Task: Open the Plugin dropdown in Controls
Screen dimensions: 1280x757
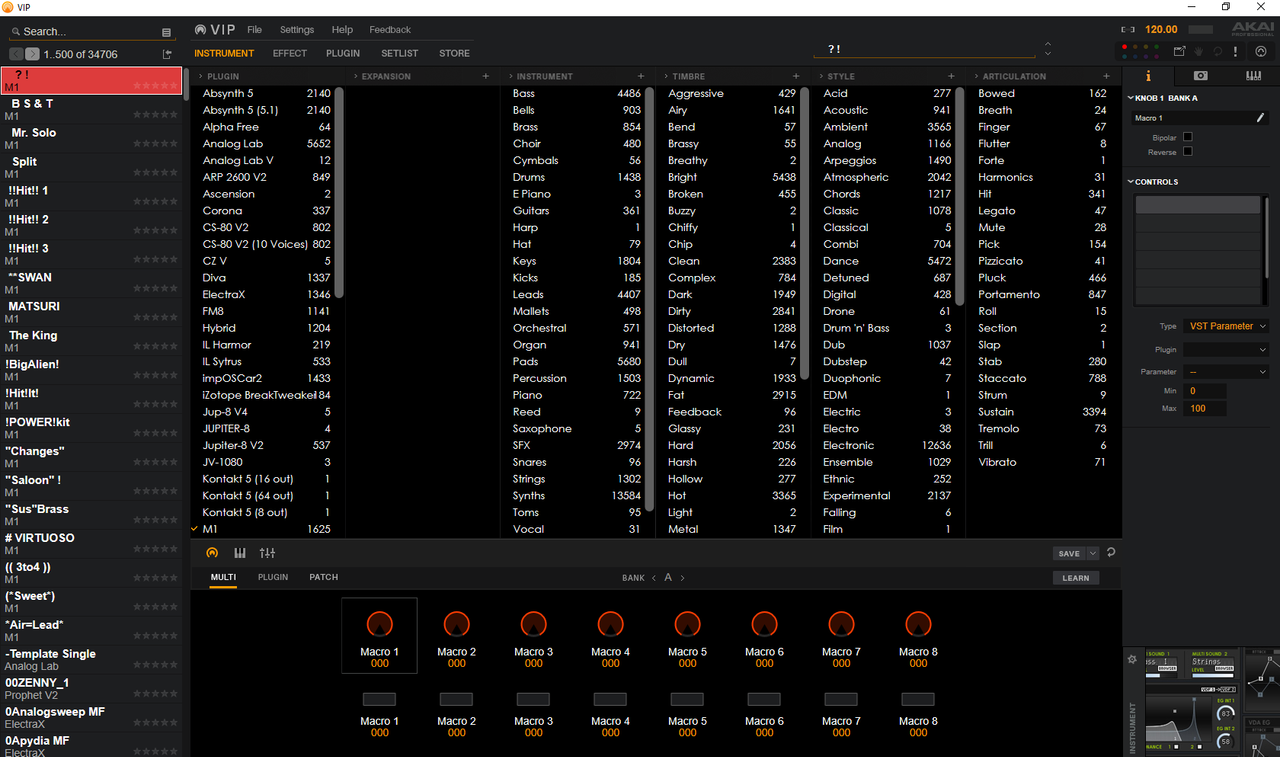Action: tap(1226, 350)
